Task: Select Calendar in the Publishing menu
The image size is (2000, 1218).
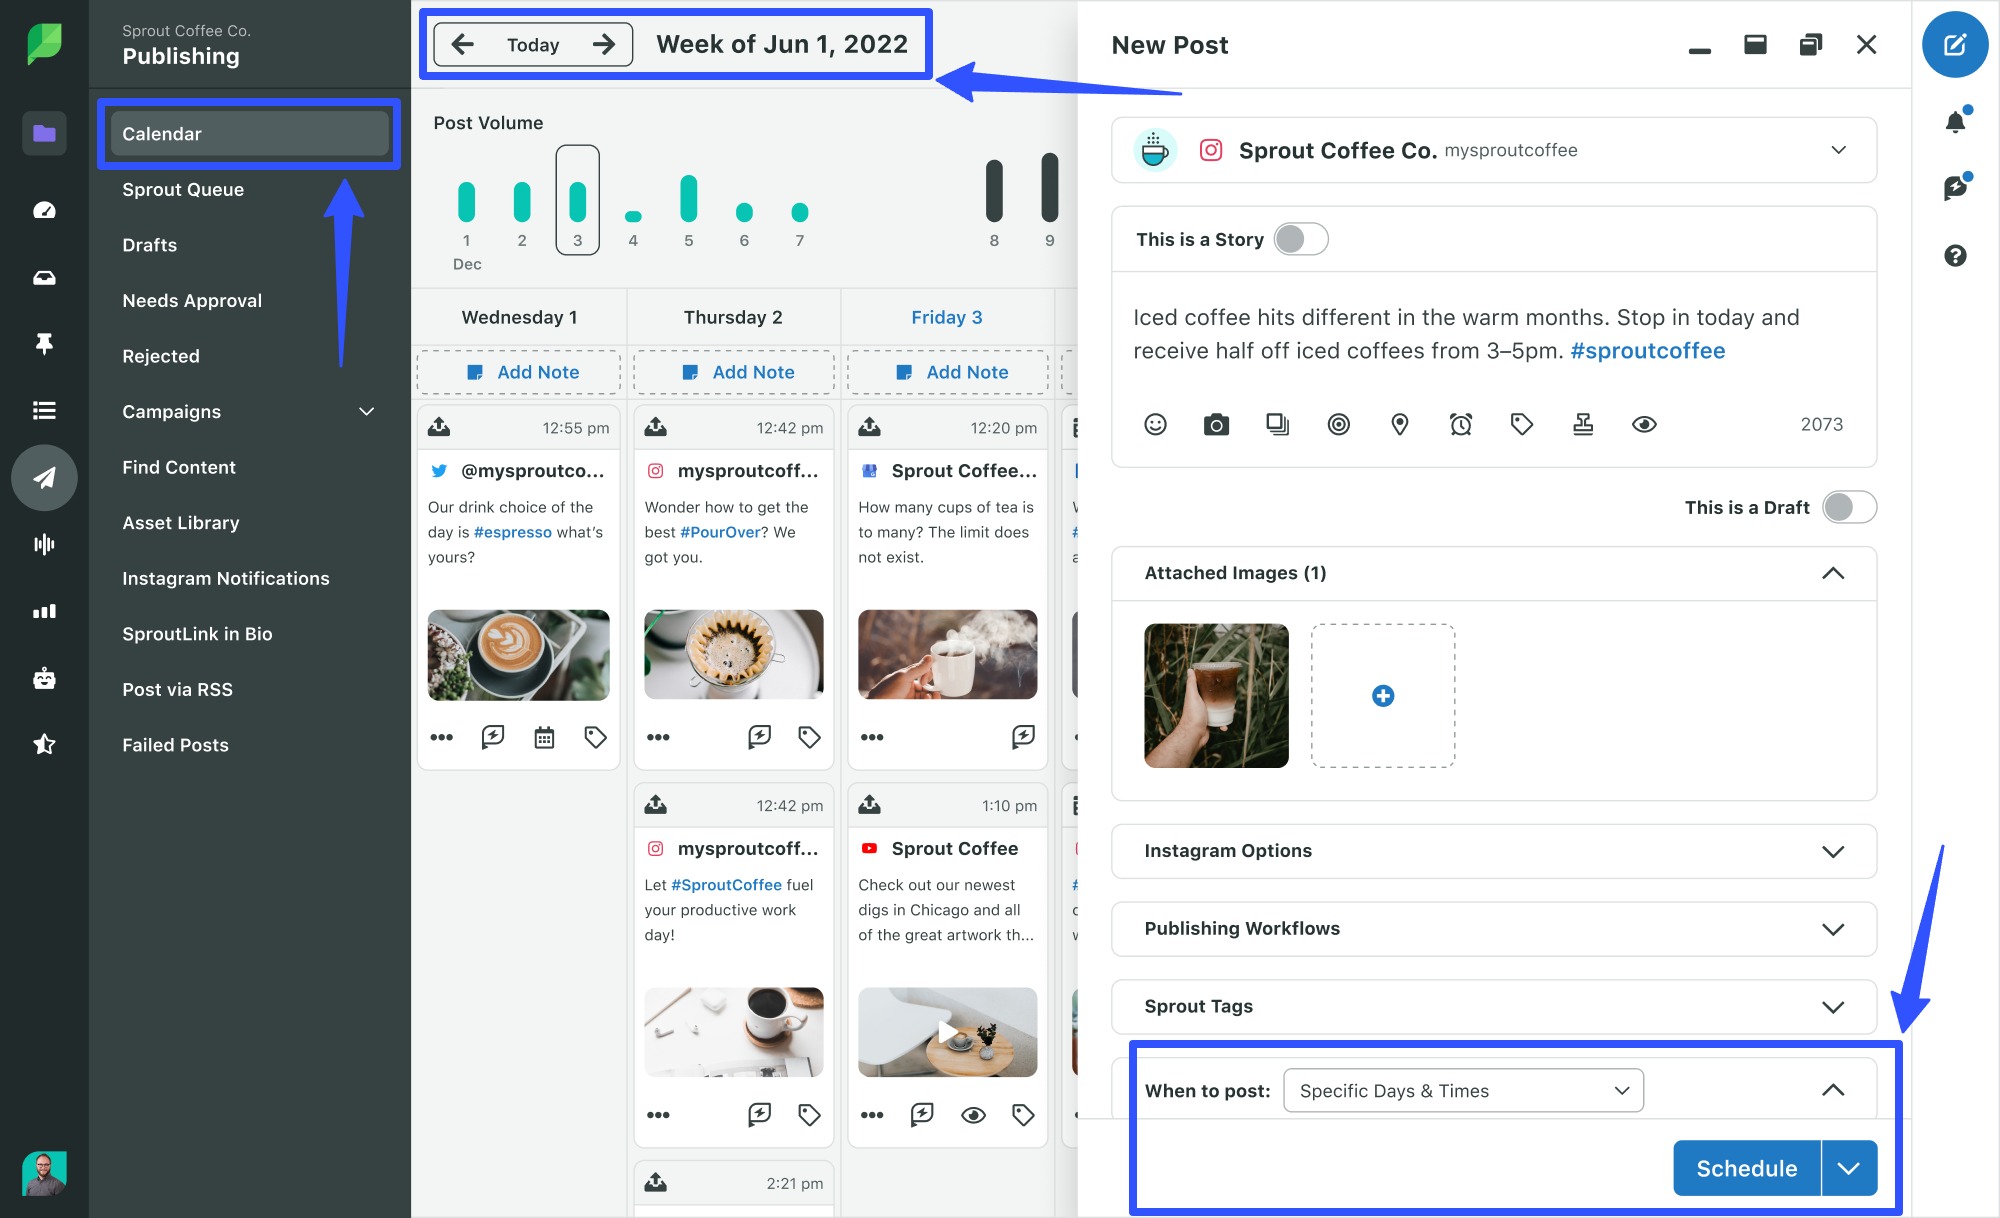Action: coord(249,133)
